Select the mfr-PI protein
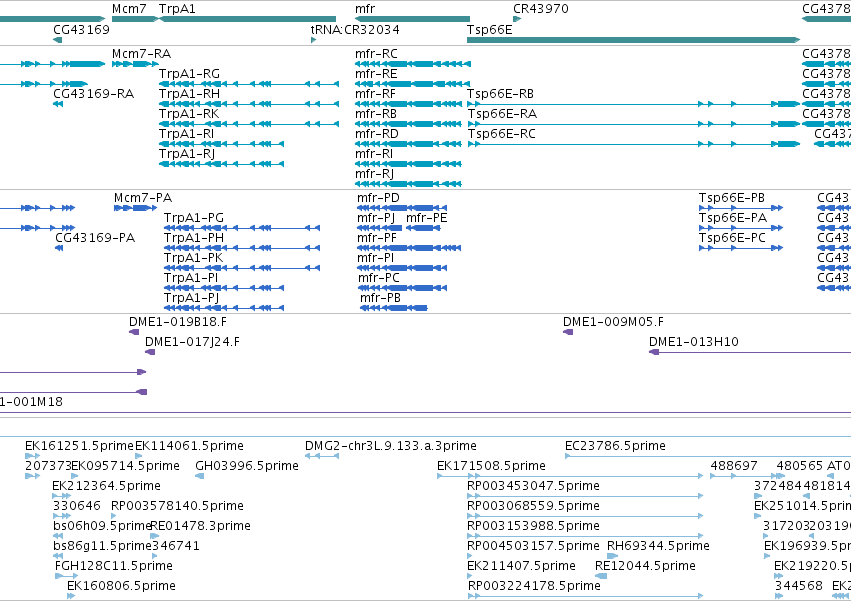Image resolution: width=851 pixels, height=601 pixels. click(x=402, y=268)
